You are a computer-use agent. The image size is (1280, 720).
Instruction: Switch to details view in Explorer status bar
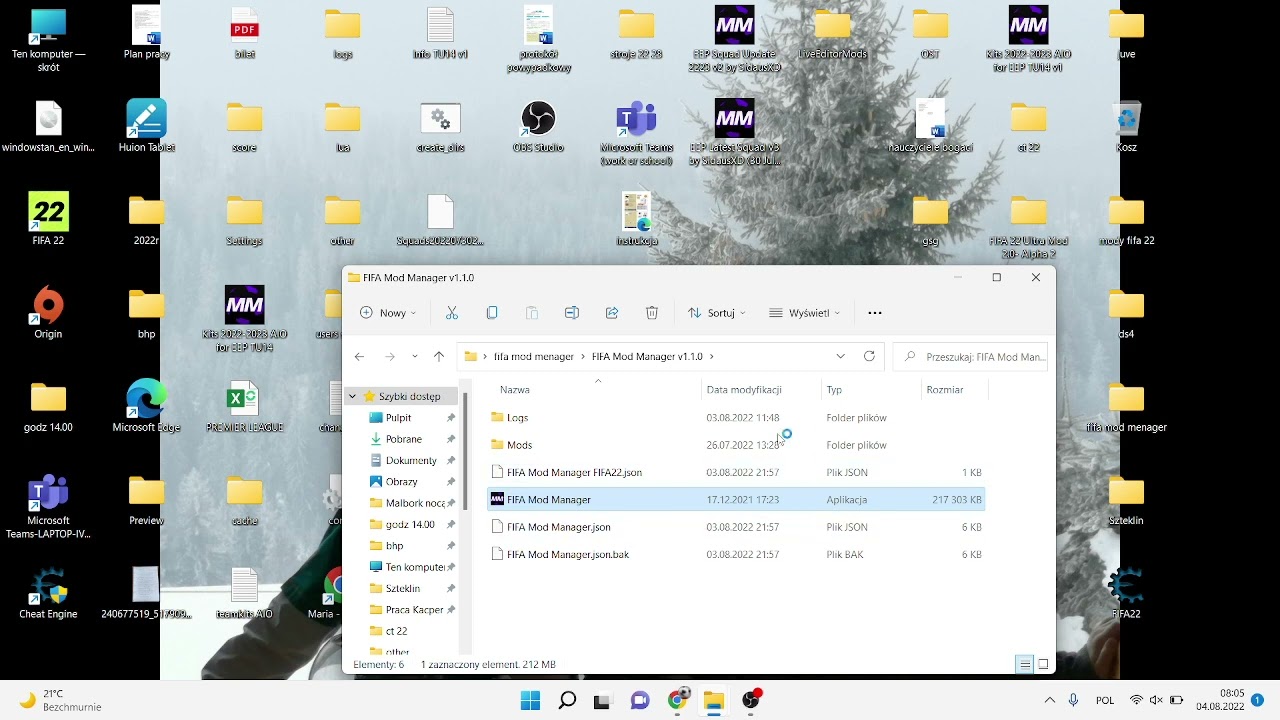coord(1024,664)
